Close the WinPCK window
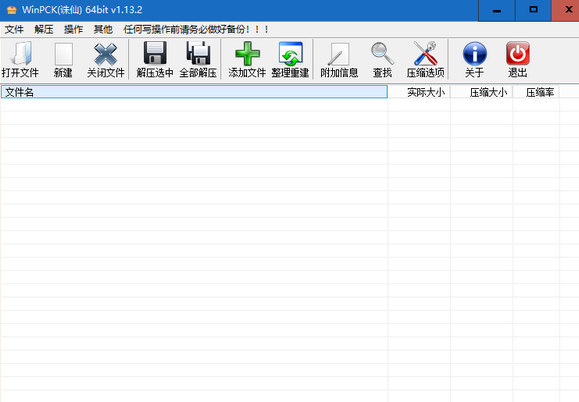Screen dimensions: 579x402 click(565, 10)
